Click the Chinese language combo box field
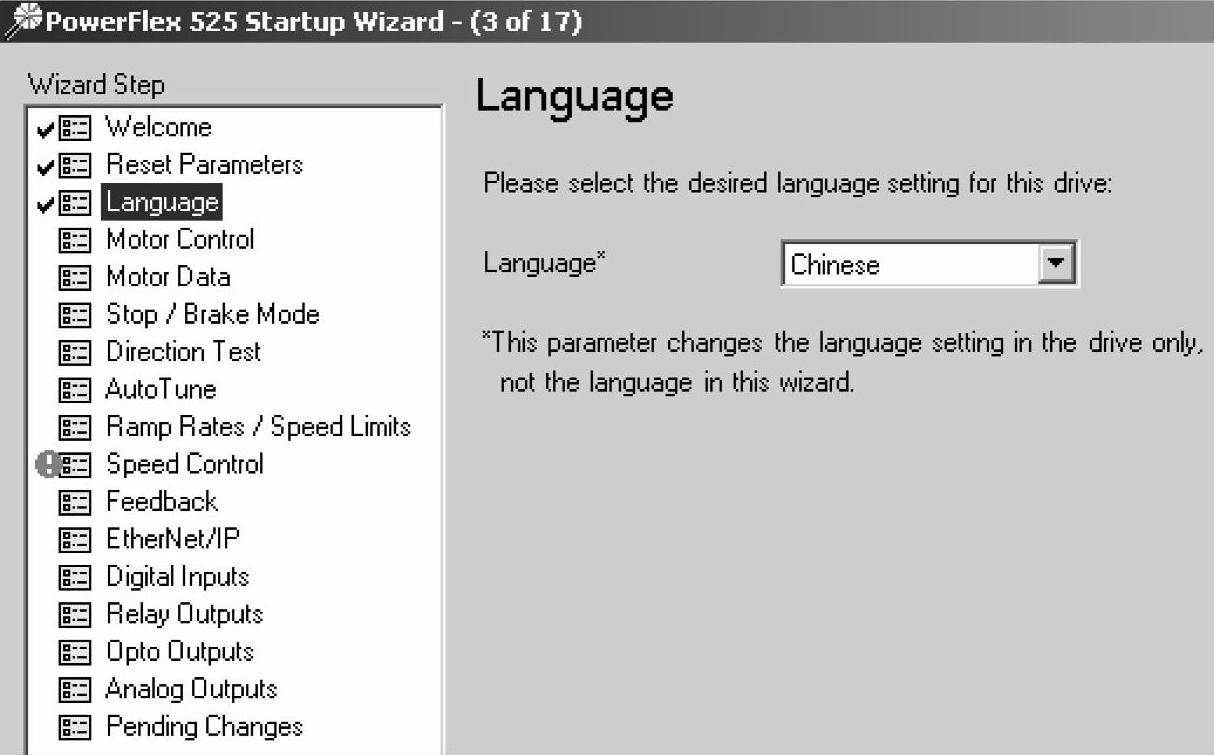Image resolution: width=1214 pixels, height=755 pixels. [x=929, y=264]
